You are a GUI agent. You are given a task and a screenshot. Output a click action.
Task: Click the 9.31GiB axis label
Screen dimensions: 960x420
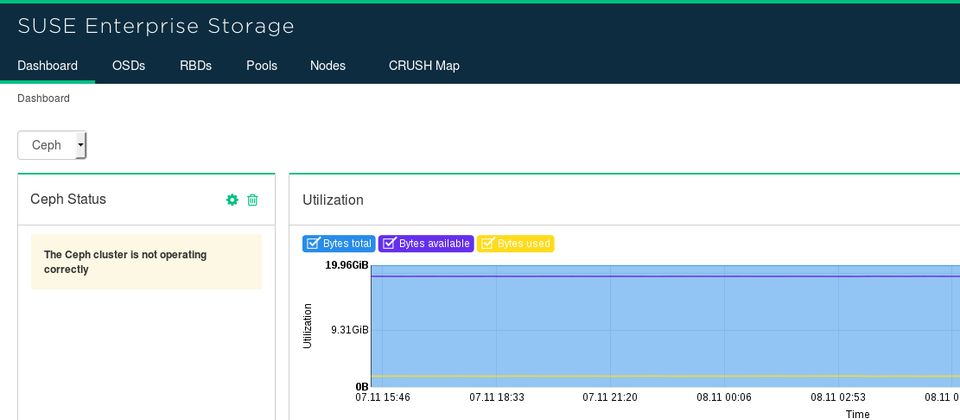point(350,329)
